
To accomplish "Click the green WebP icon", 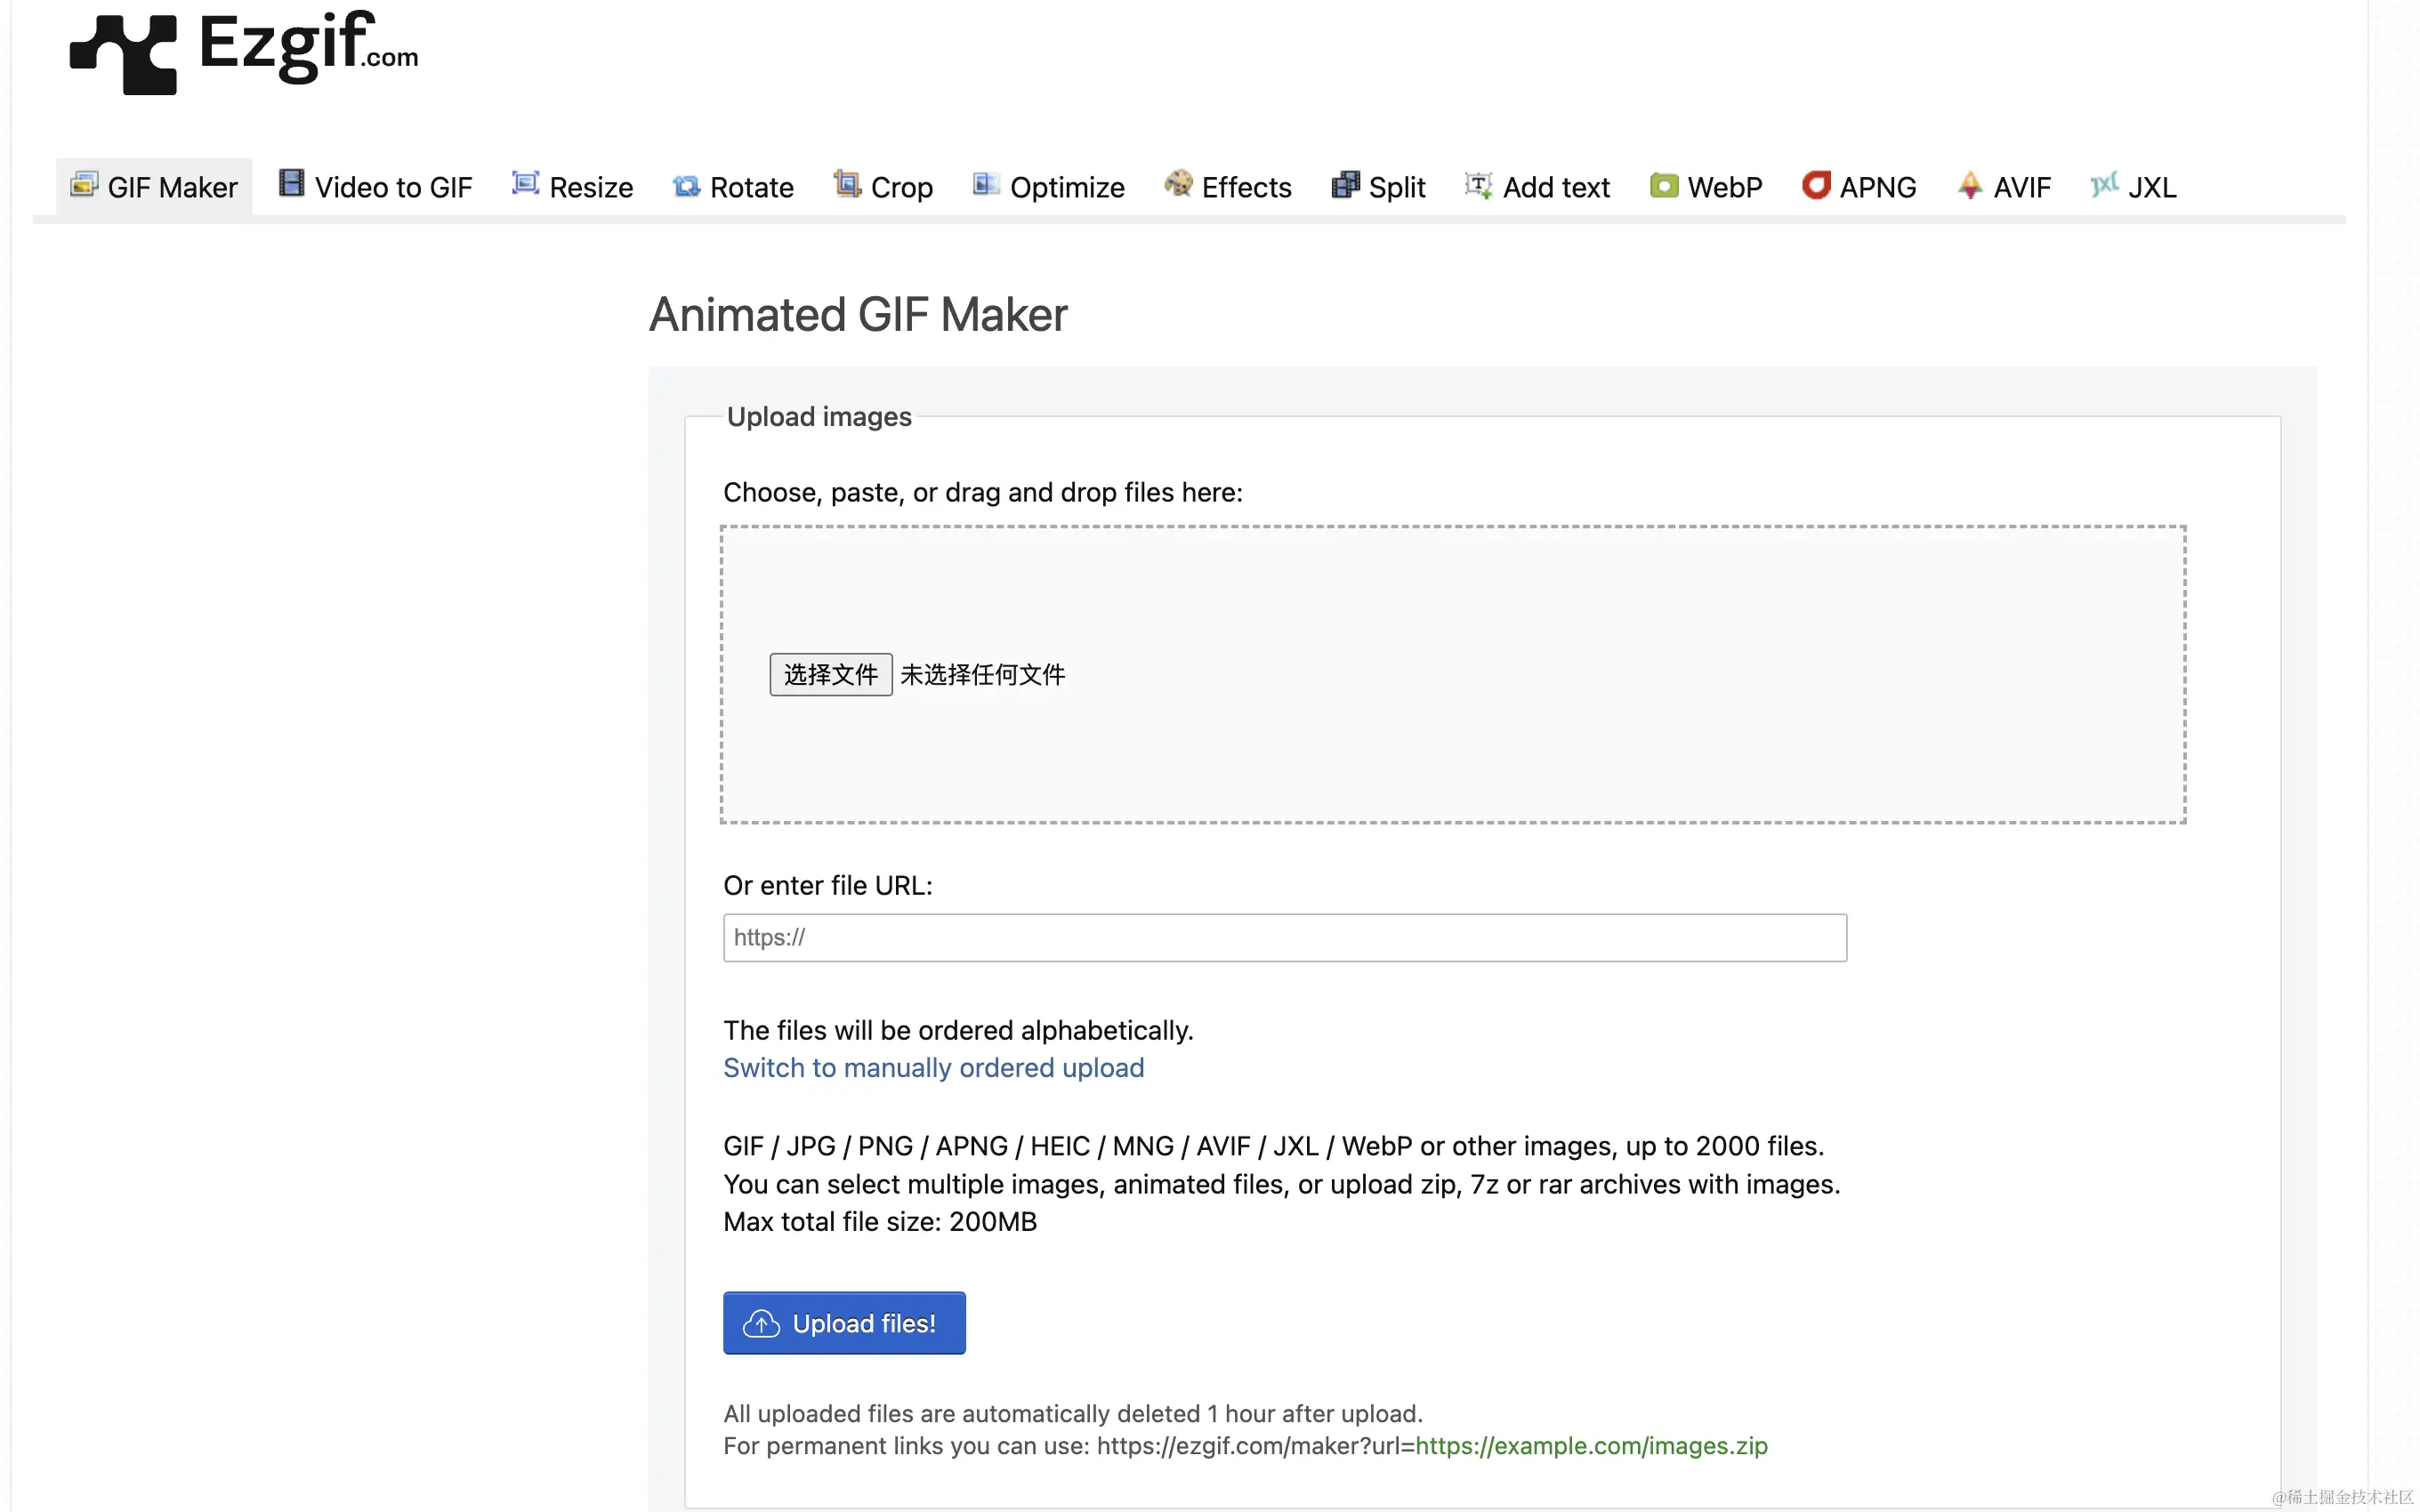I will tap(1663, 186).
